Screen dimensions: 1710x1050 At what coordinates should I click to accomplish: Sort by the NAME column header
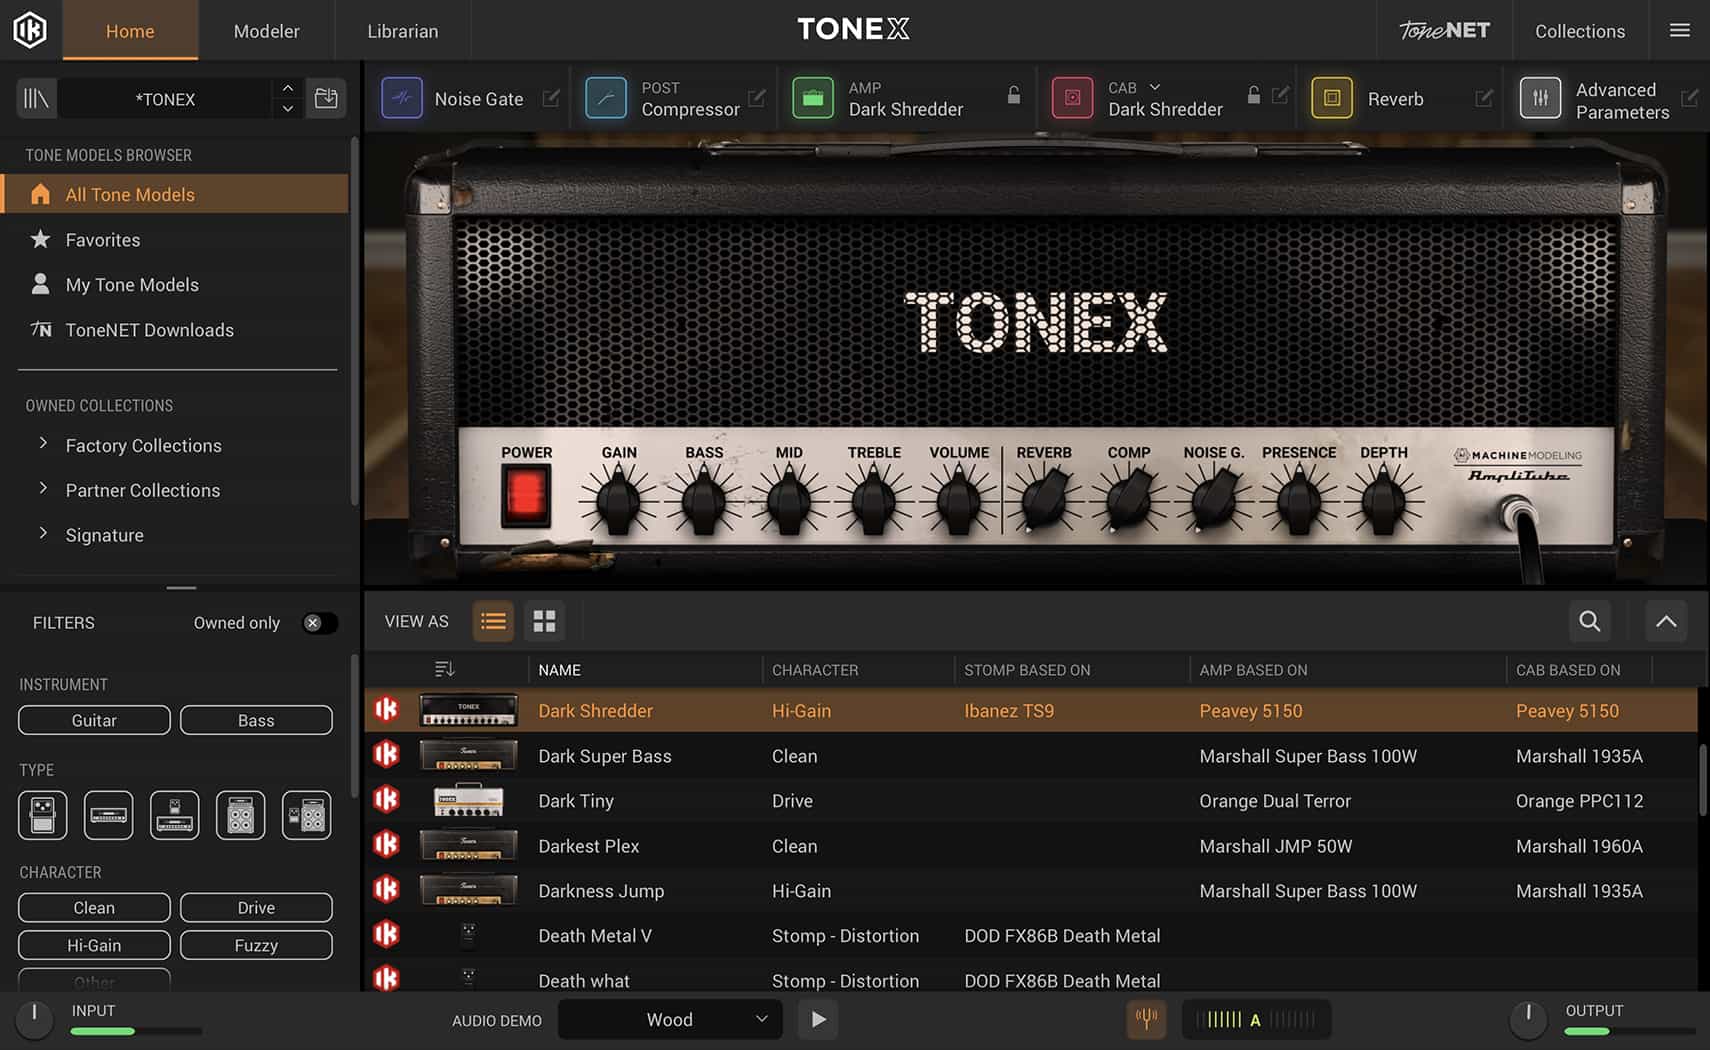tap(559, 669)
